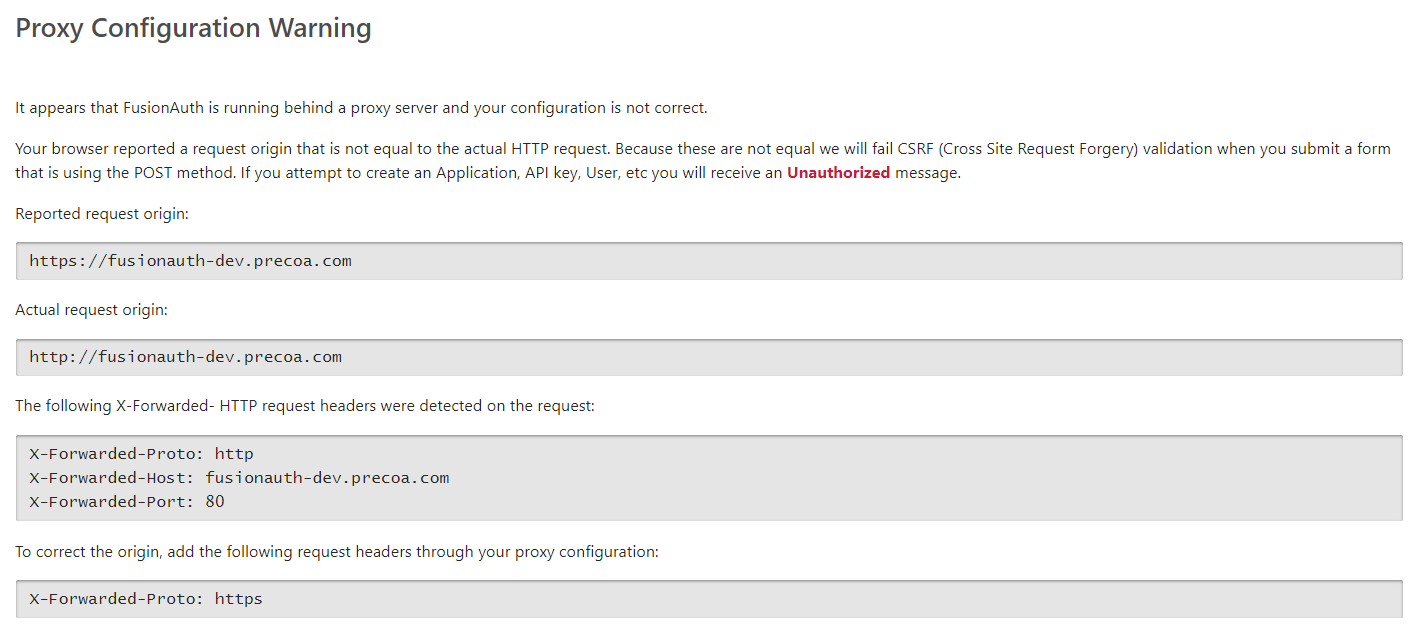1420x633 pixels.
Task: Click the Proxy Configuration Warning heading
Action: [193, 29]
